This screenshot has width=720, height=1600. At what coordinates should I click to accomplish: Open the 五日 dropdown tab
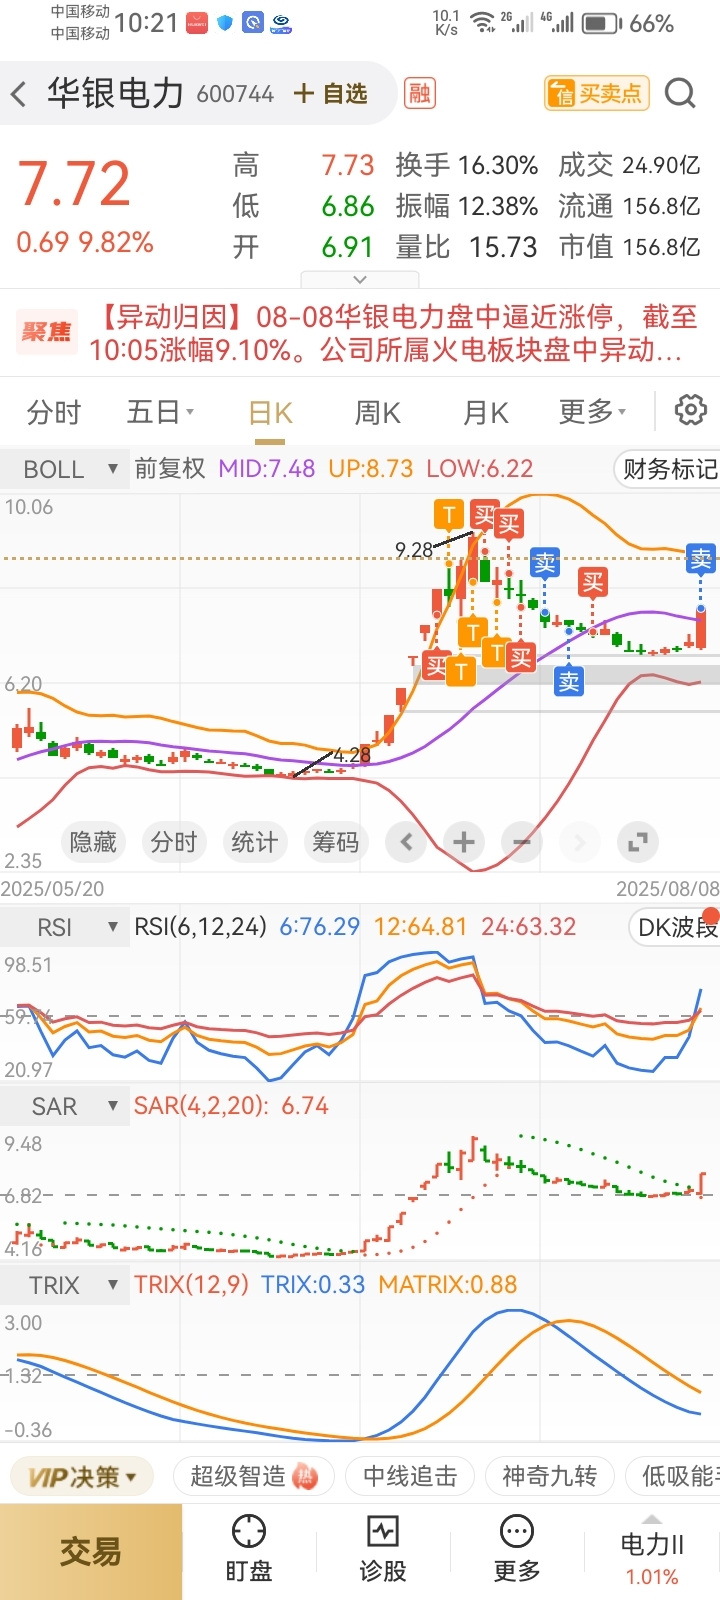point(161,412)
